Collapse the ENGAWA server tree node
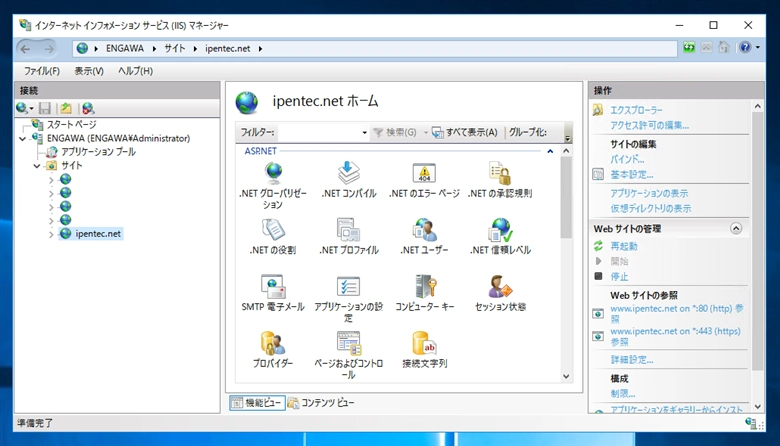 (x=23, y=138)
